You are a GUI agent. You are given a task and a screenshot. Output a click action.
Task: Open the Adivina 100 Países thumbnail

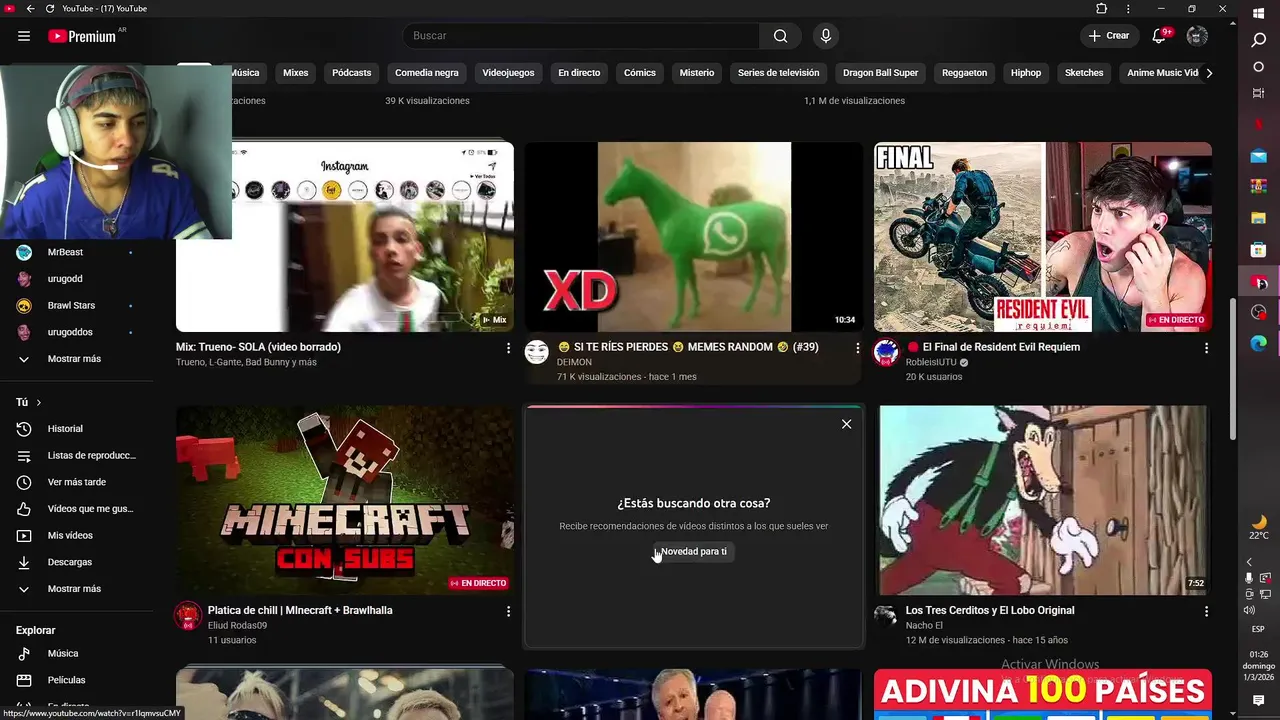1043,694
